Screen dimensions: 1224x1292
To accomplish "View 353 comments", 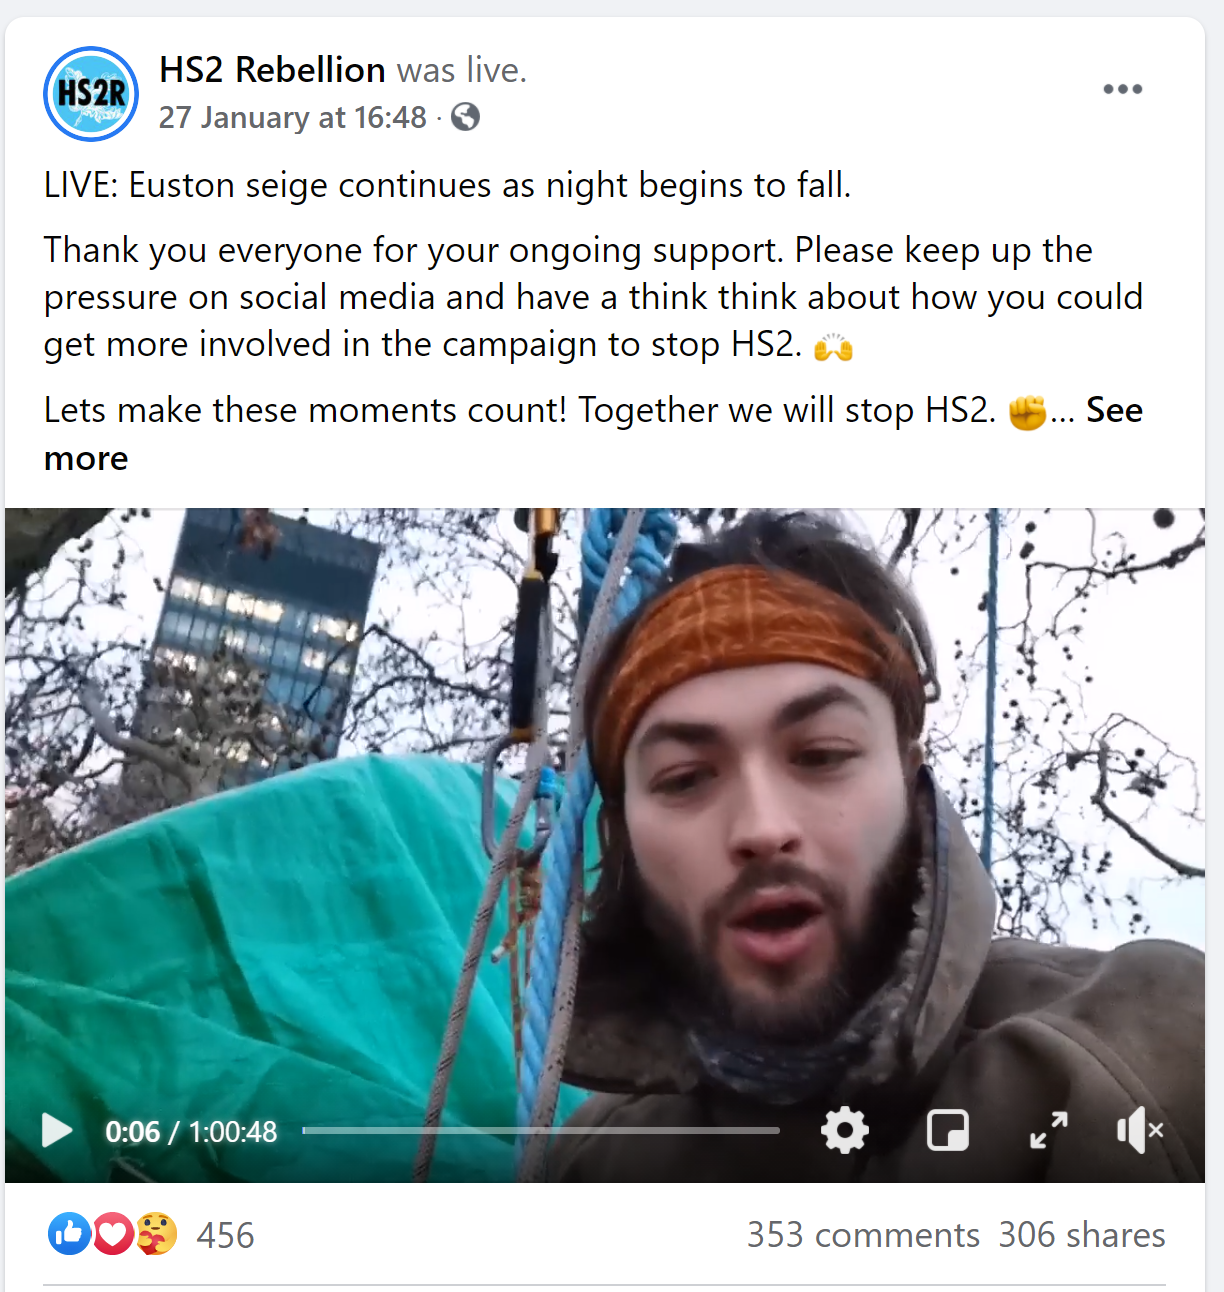I will pos(863,1235).
